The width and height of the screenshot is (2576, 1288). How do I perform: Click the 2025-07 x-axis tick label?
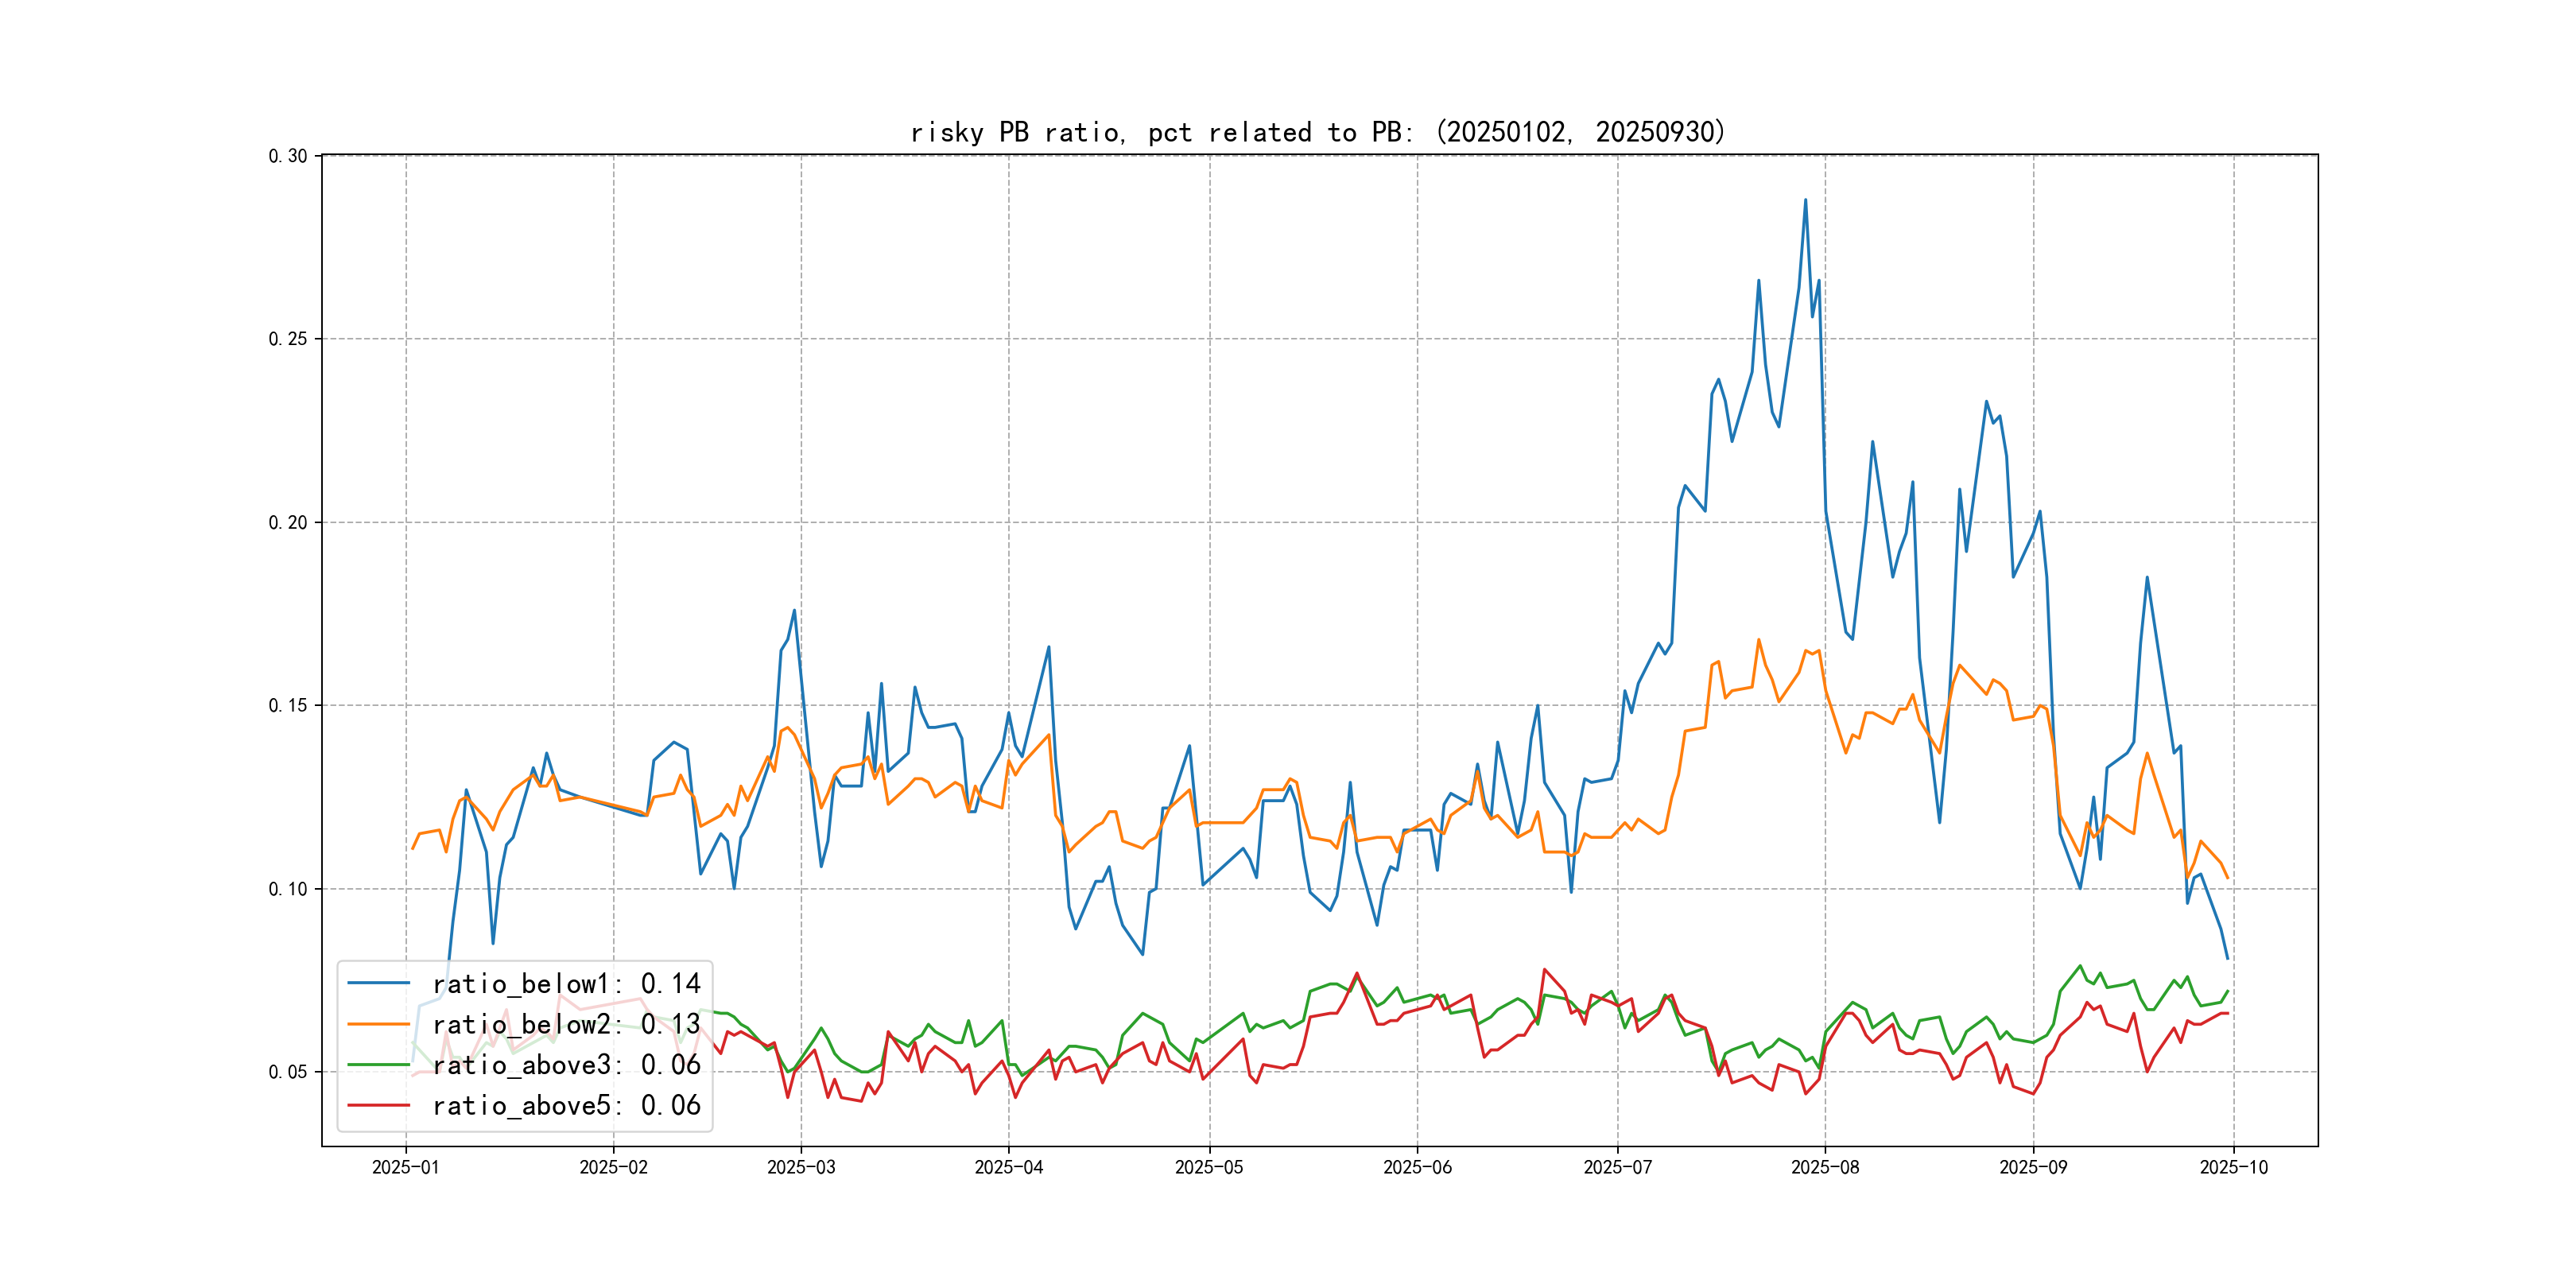pos(1617,1167)
